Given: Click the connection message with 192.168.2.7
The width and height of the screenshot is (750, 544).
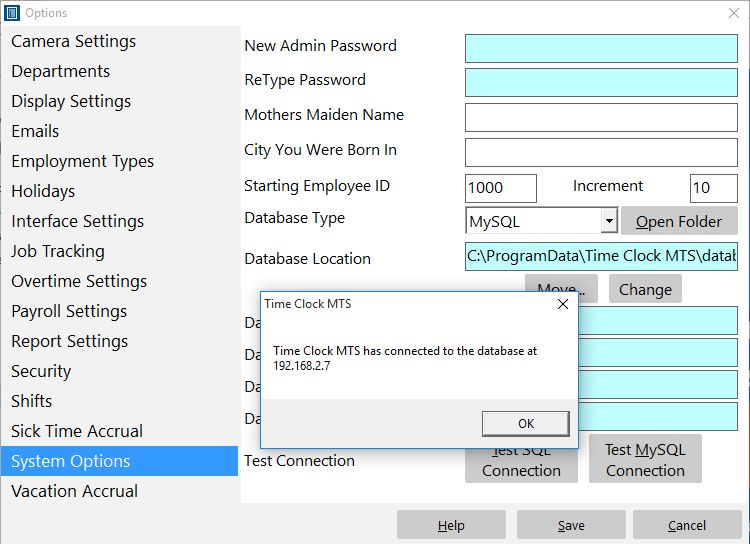Looking at the screenshot, I should pos(405,358).
